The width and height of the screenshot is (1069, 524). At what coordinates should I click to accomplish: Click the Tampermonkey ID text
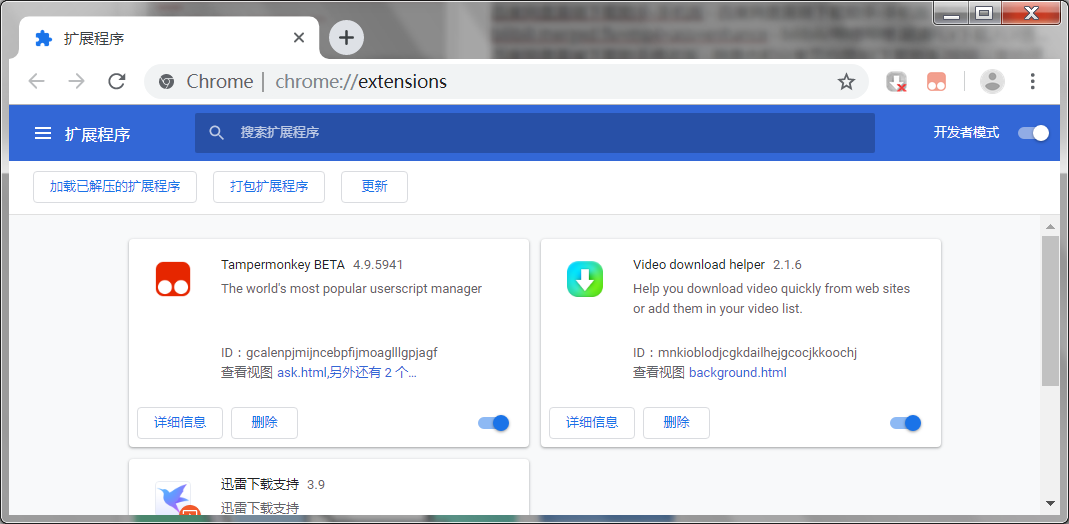(x=329, y=353)
